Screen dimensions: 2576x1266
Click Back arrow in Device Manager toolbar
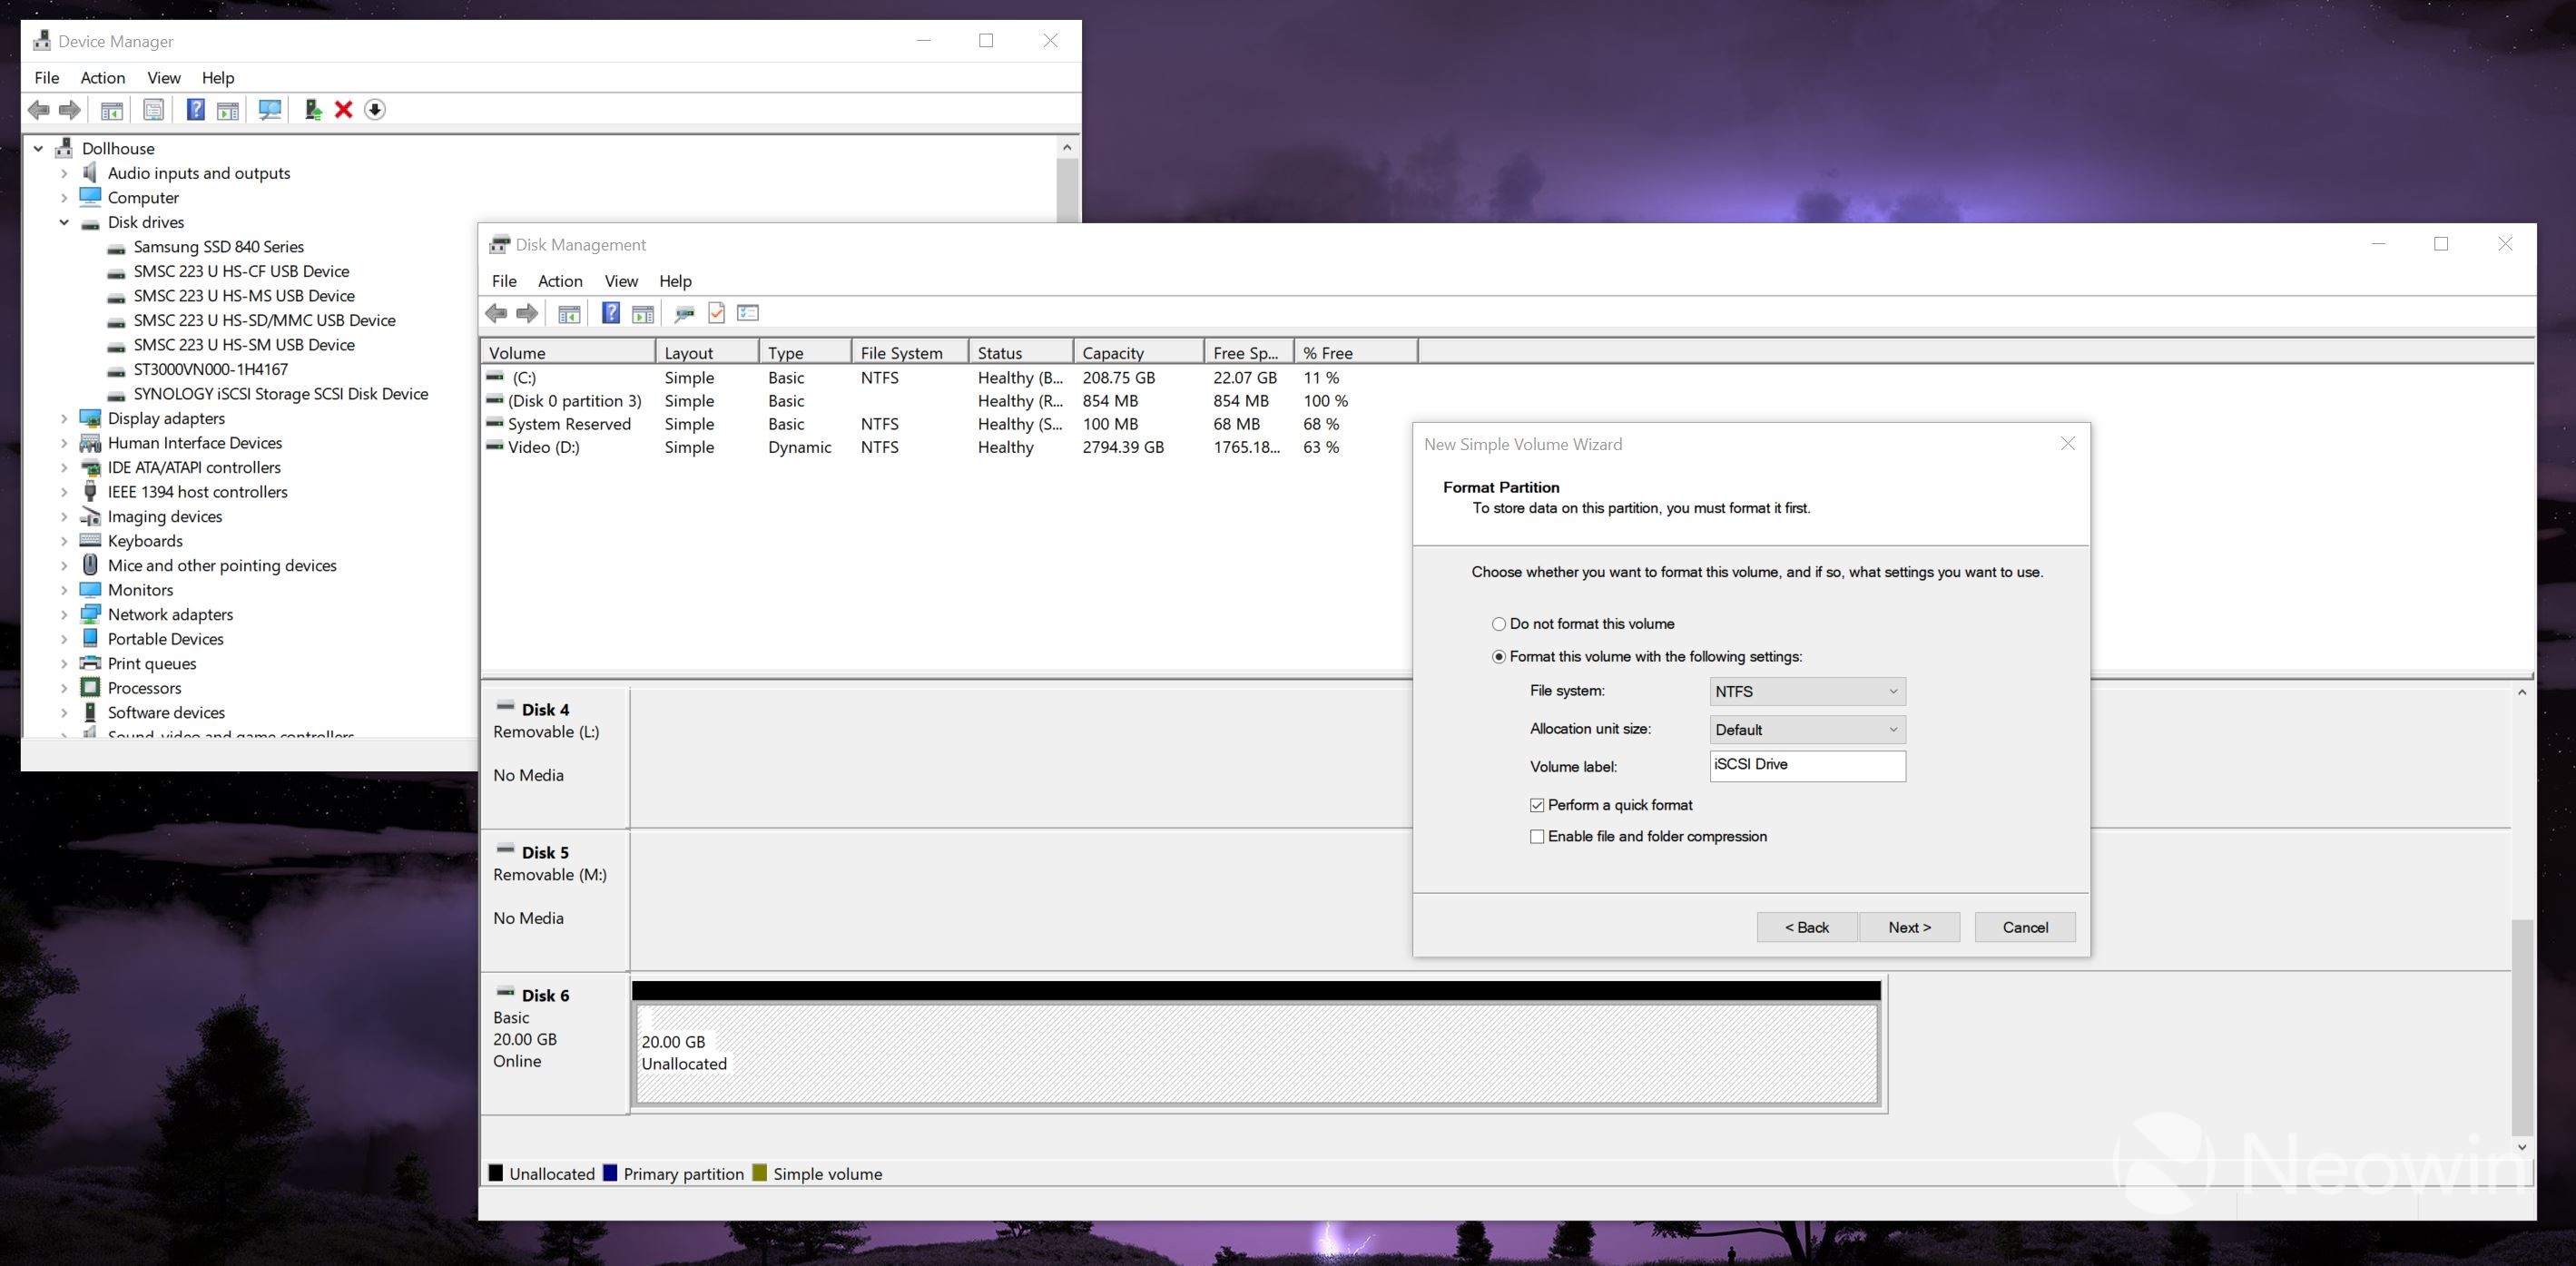tap(39, 110)
